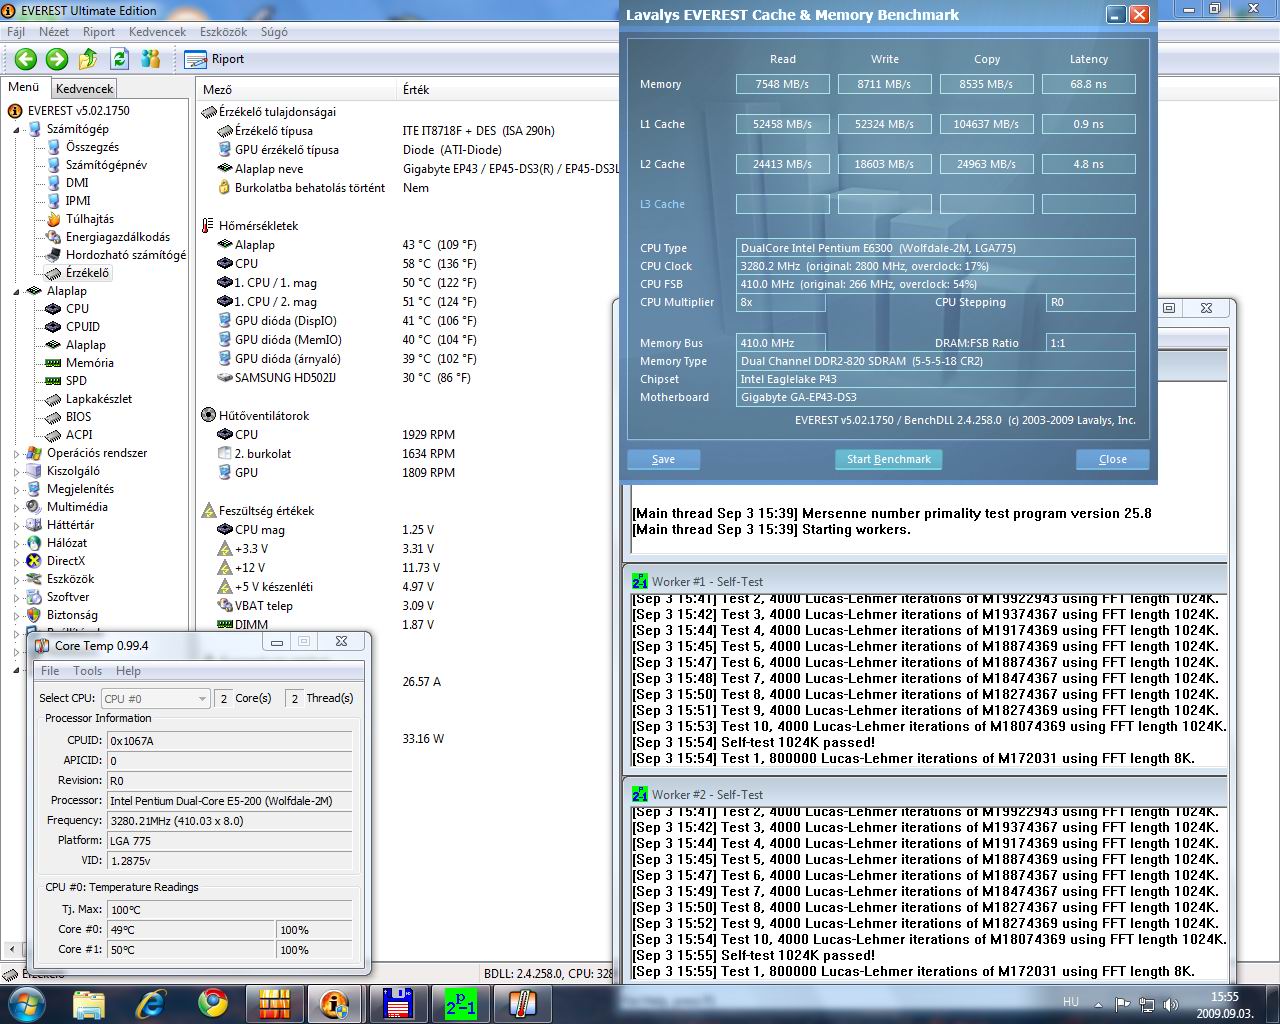
Task: Expand the Szoftver node
Action: click(16, 598)
